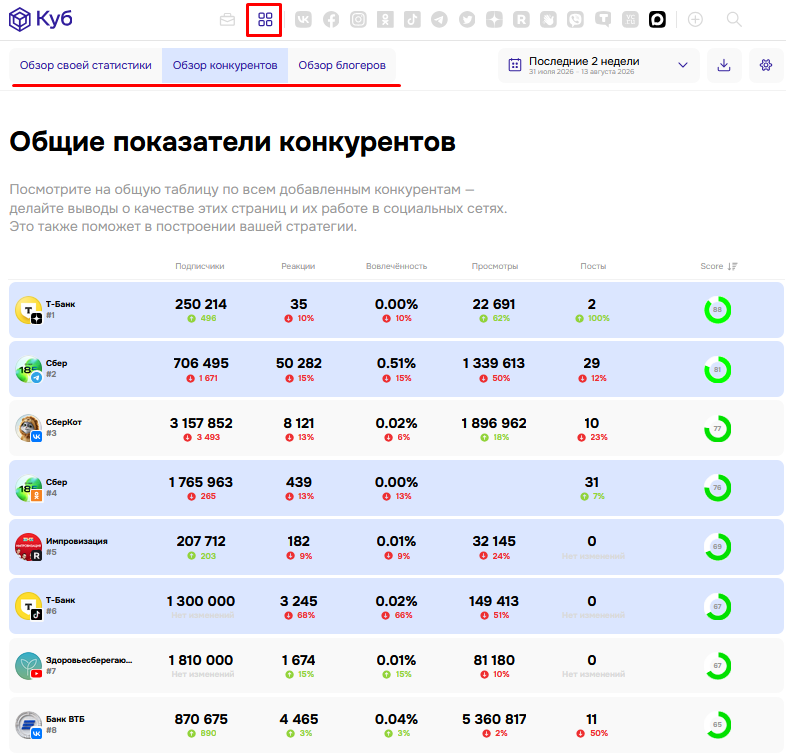Click Т-Банк #1 avatar
786x754 pixels.
click(29, 310)
